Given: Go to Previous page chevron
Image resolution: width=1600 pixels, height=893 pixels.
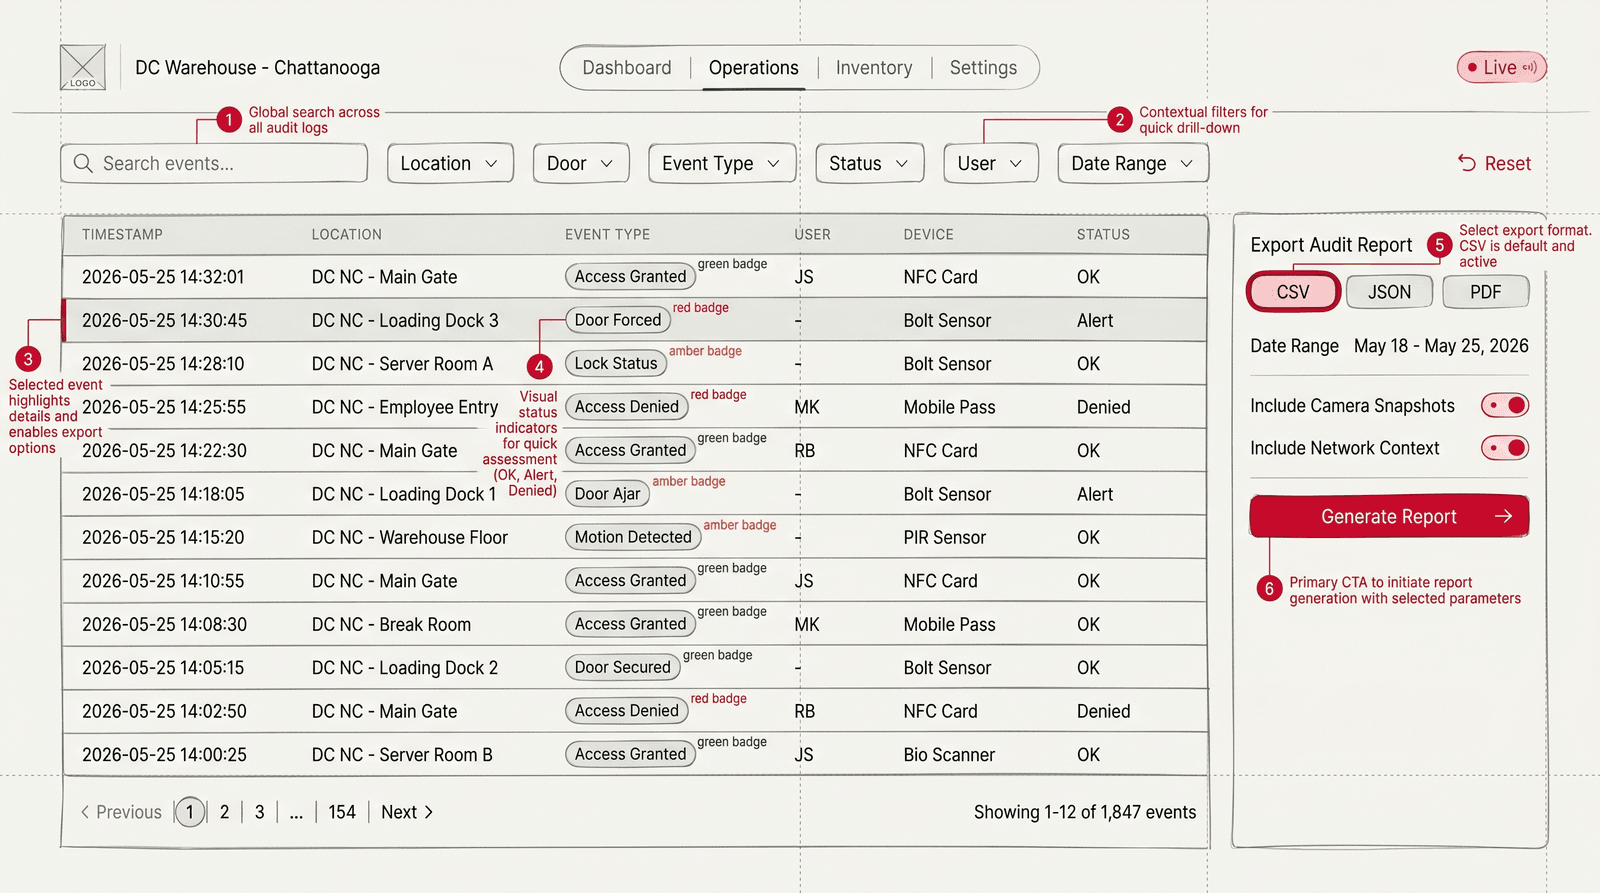Looking at the screenshot, I should [x=85, y=812].
